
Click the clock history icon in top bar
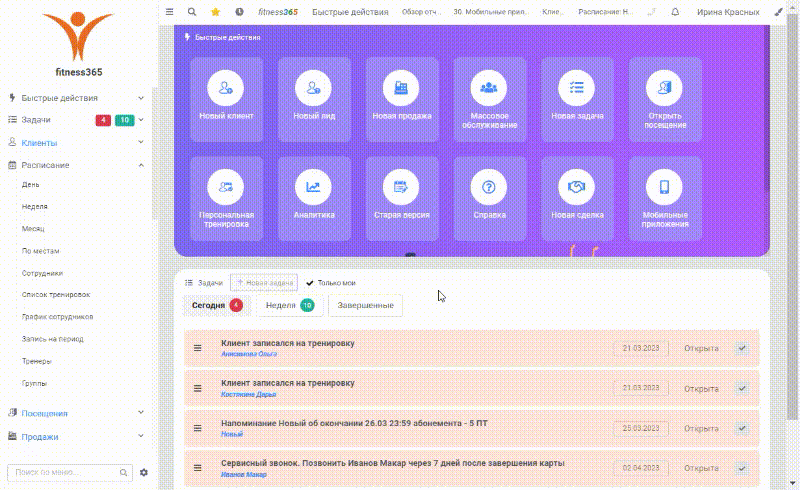click(x=239, y=12)
